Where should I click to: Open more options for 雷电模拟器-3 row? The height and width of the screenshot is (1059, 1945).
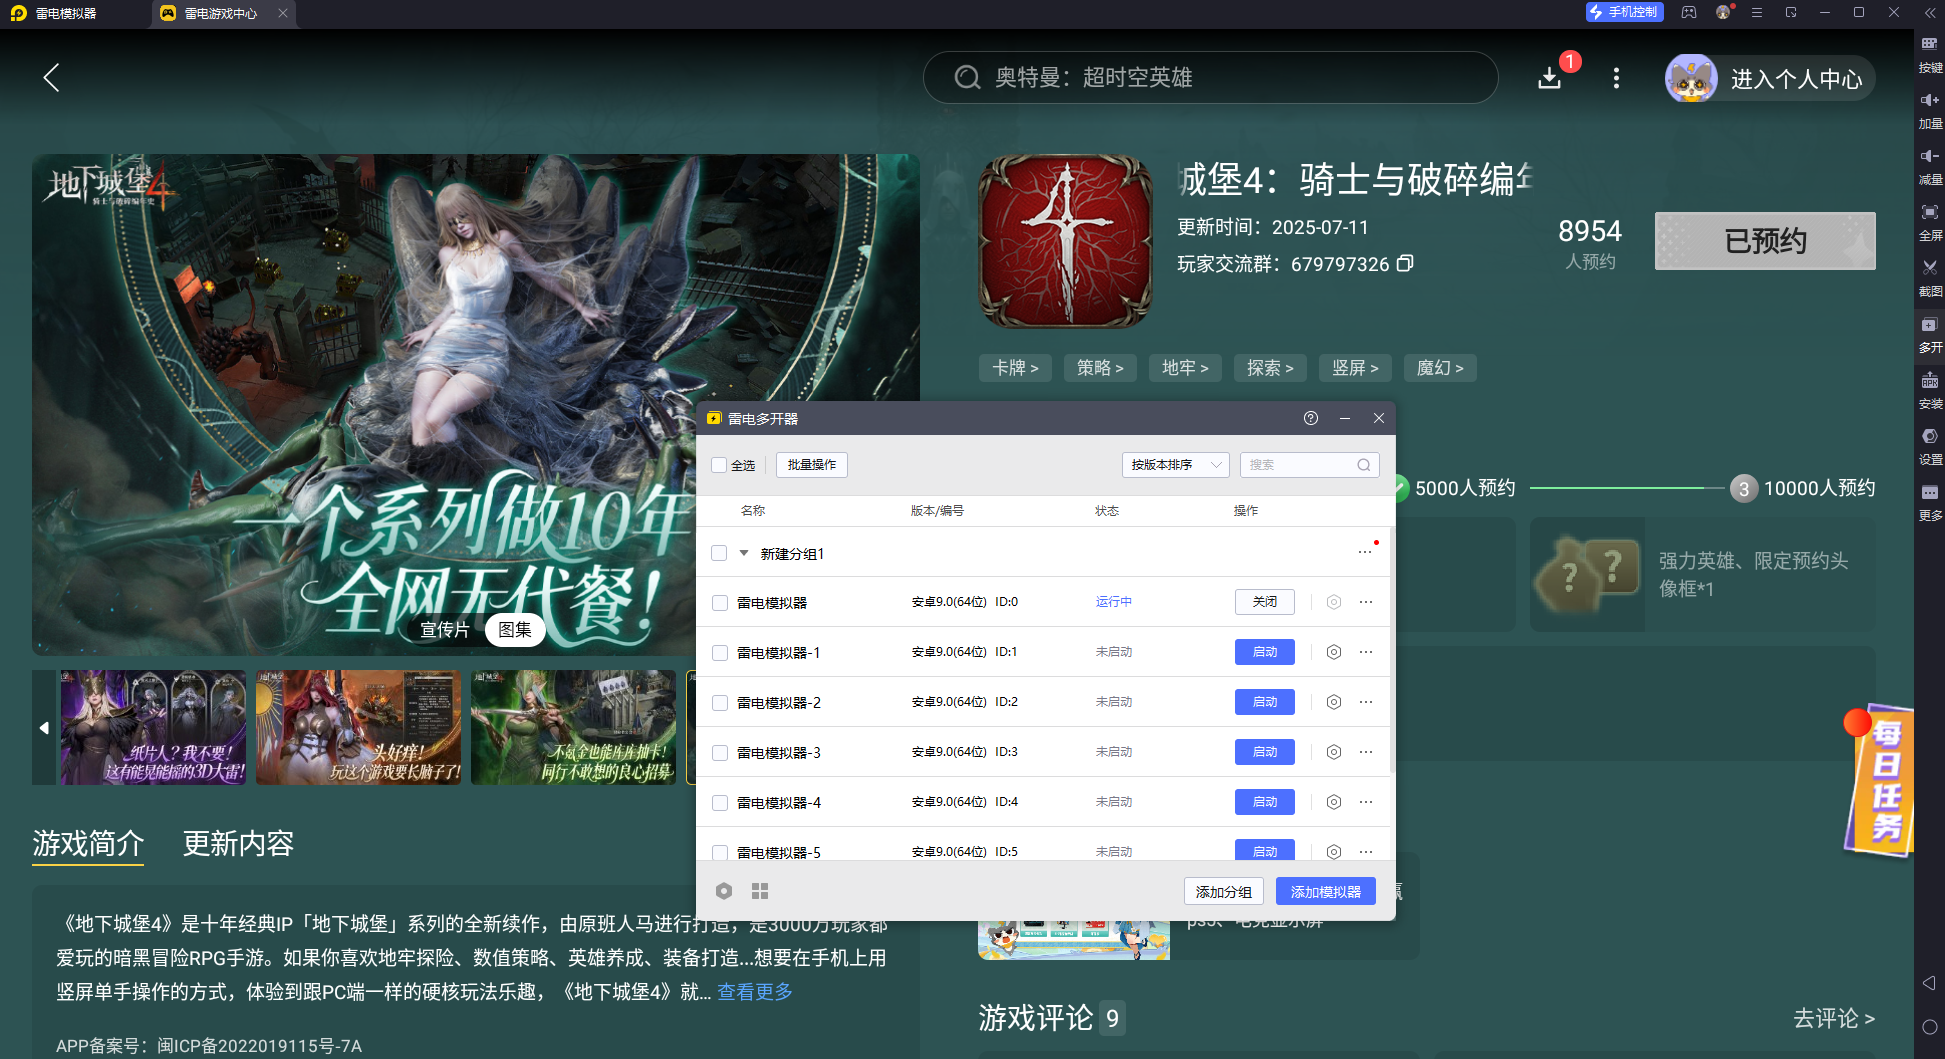pyautogui.click(x=1366, y=752)
